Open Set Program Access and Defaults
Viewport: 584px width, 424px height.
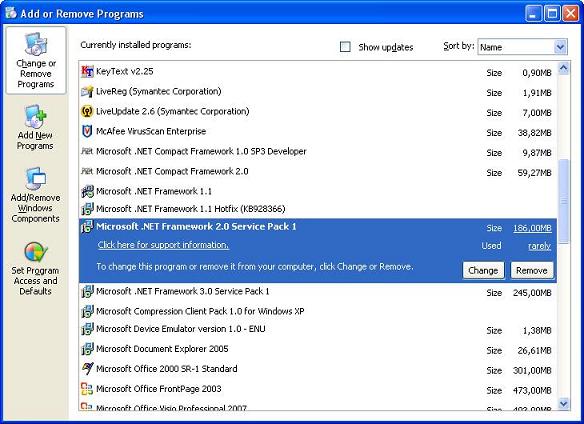35,268
